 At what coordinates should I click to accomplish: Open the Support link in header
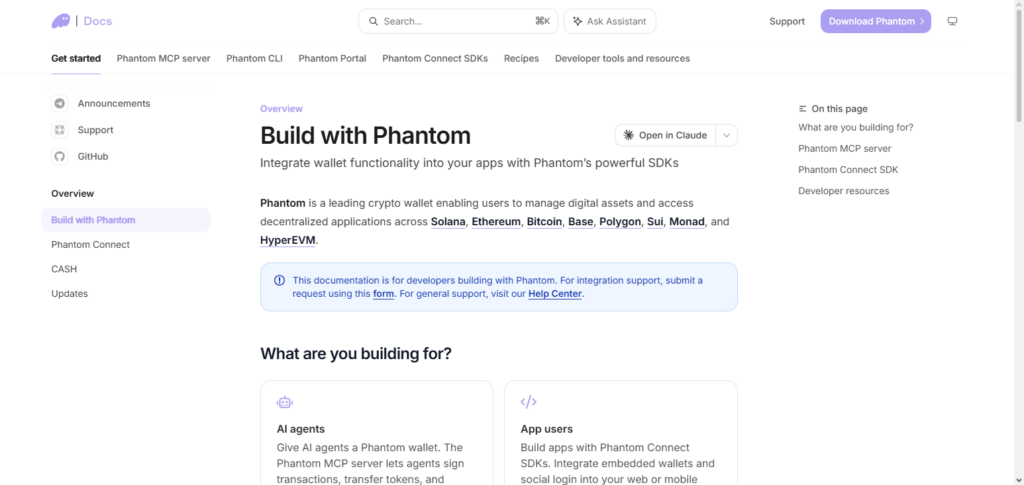coord(787,21)
